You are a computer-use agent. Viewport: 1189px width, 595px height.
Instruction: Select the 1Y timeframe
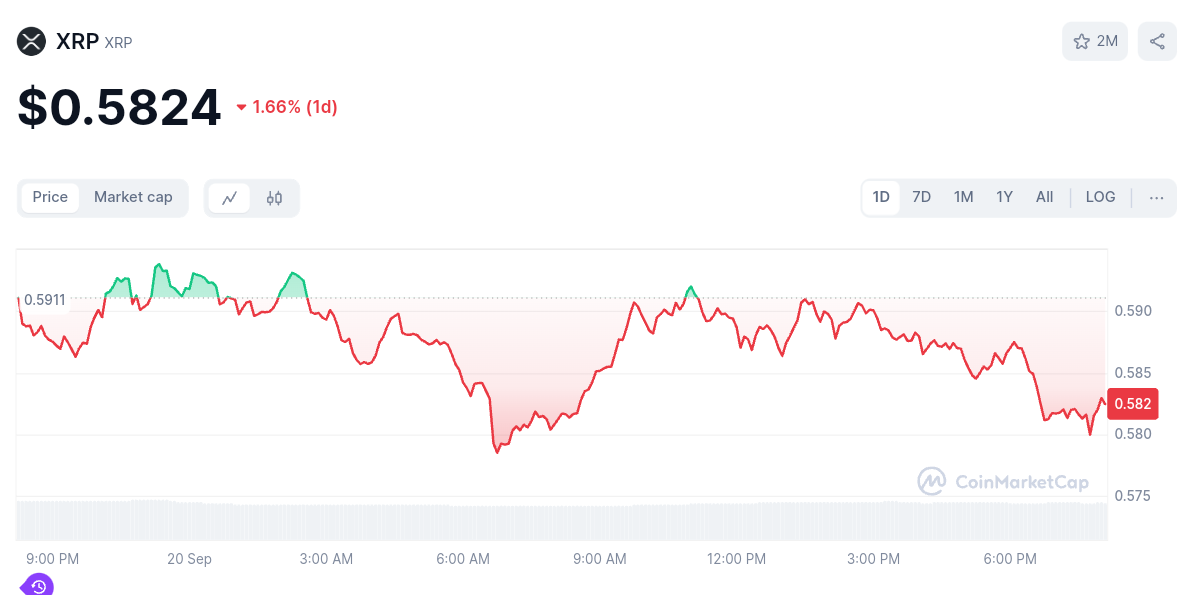(1004, 197)
